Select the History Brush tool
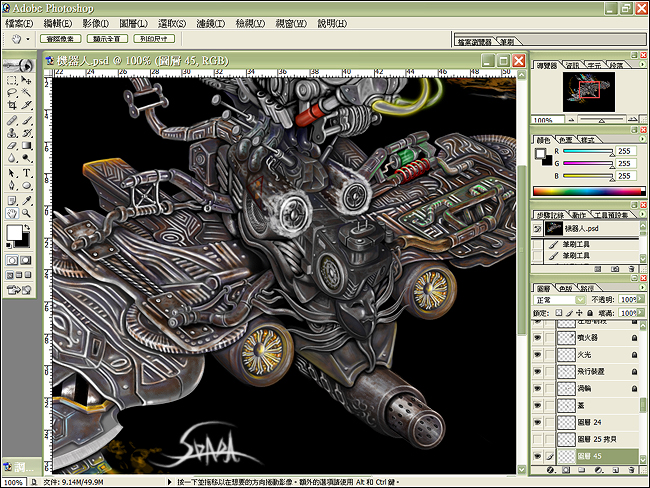The height and width of the screenshot is (488, 650). tap(26, 133)
